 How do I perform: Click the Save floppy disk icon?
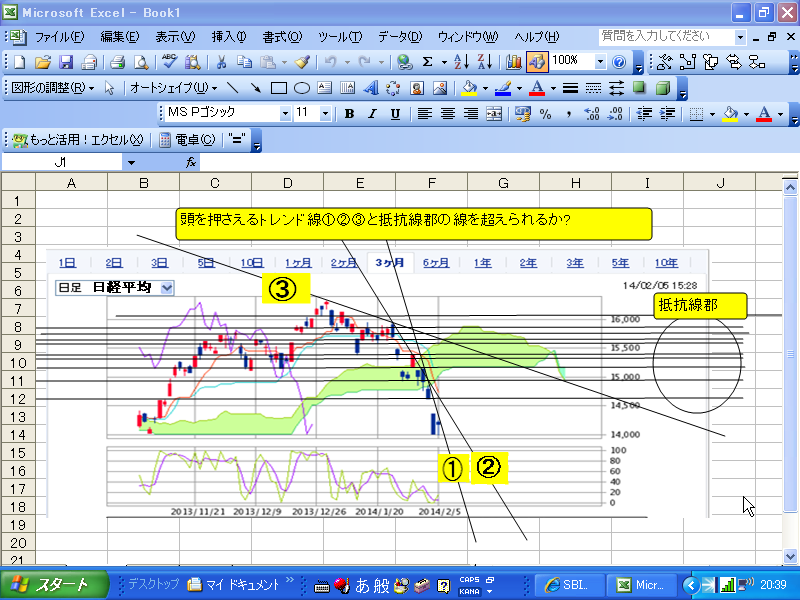pos(66,62)
